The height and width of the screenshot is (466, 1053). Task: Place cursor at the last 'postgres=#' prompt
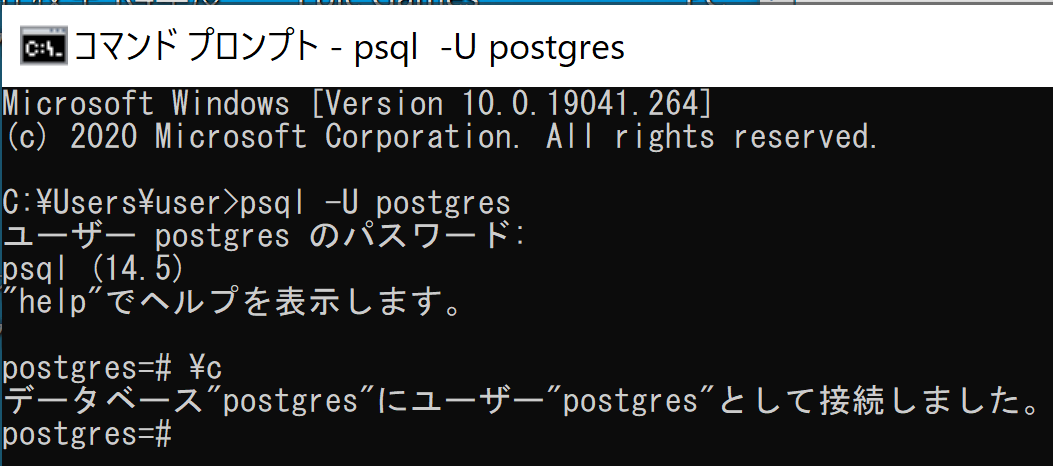tap(88, 435)
